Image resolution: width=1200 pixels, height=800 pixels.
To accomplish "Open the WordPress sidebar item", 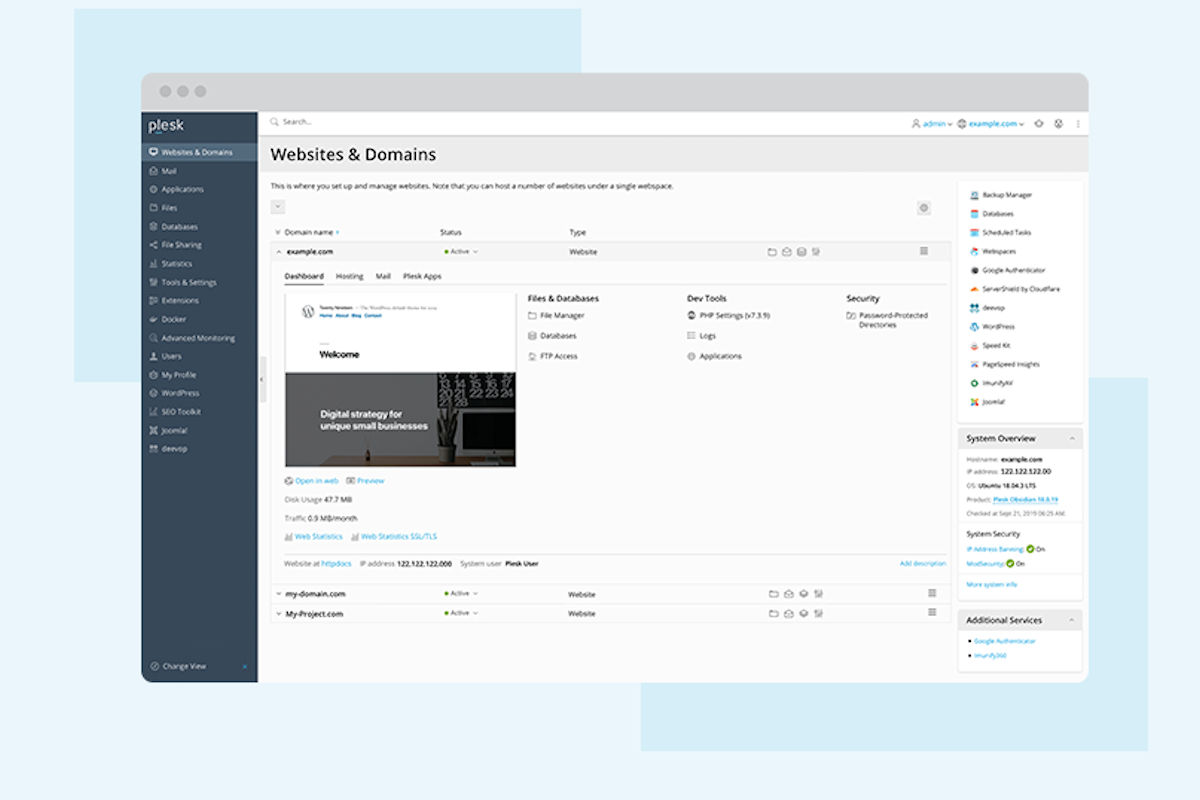I will [x=180, y=393].
